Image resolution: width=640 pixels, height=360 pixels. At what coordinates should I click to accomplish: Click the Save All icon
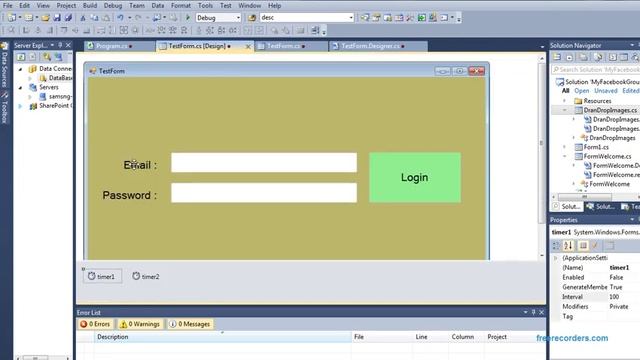[68, 18]
